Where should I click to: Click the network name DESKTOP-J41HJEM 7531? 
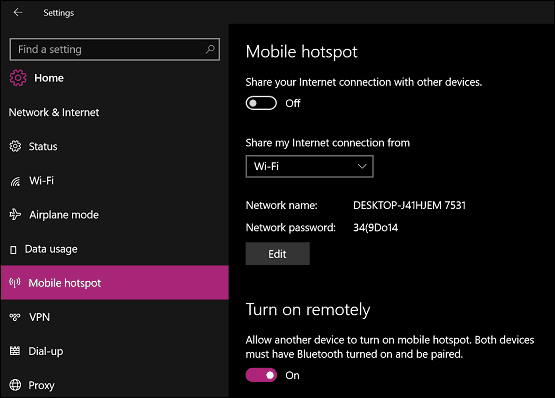(x=410, y=205)
